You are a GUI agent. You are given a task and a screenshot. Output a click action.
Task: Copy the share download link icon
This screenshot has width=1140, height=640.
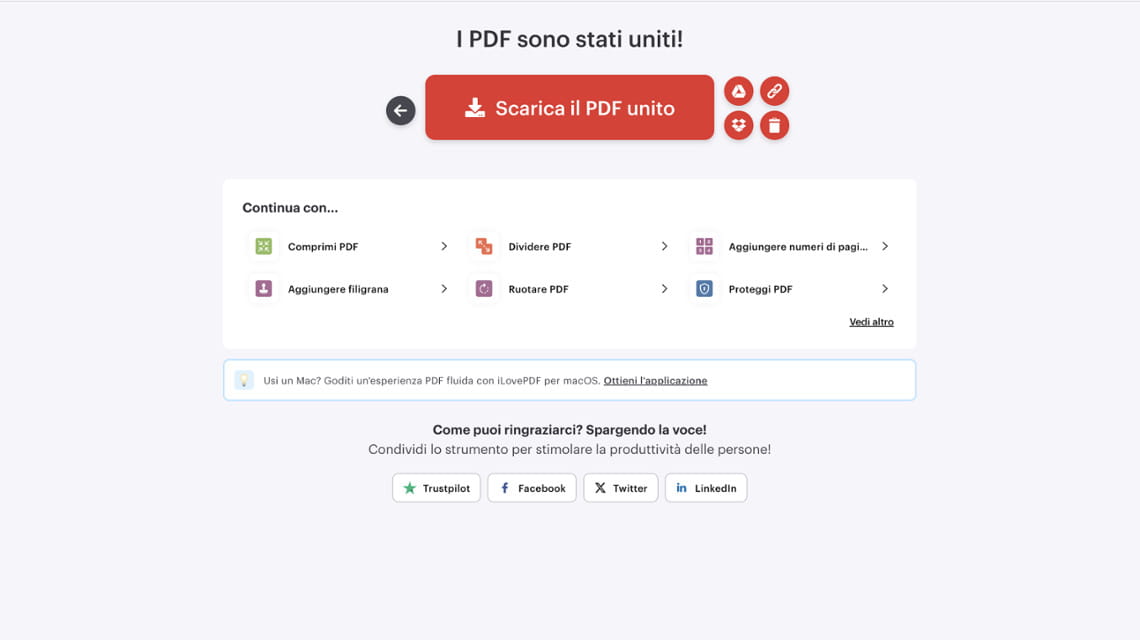pos(774,91)
